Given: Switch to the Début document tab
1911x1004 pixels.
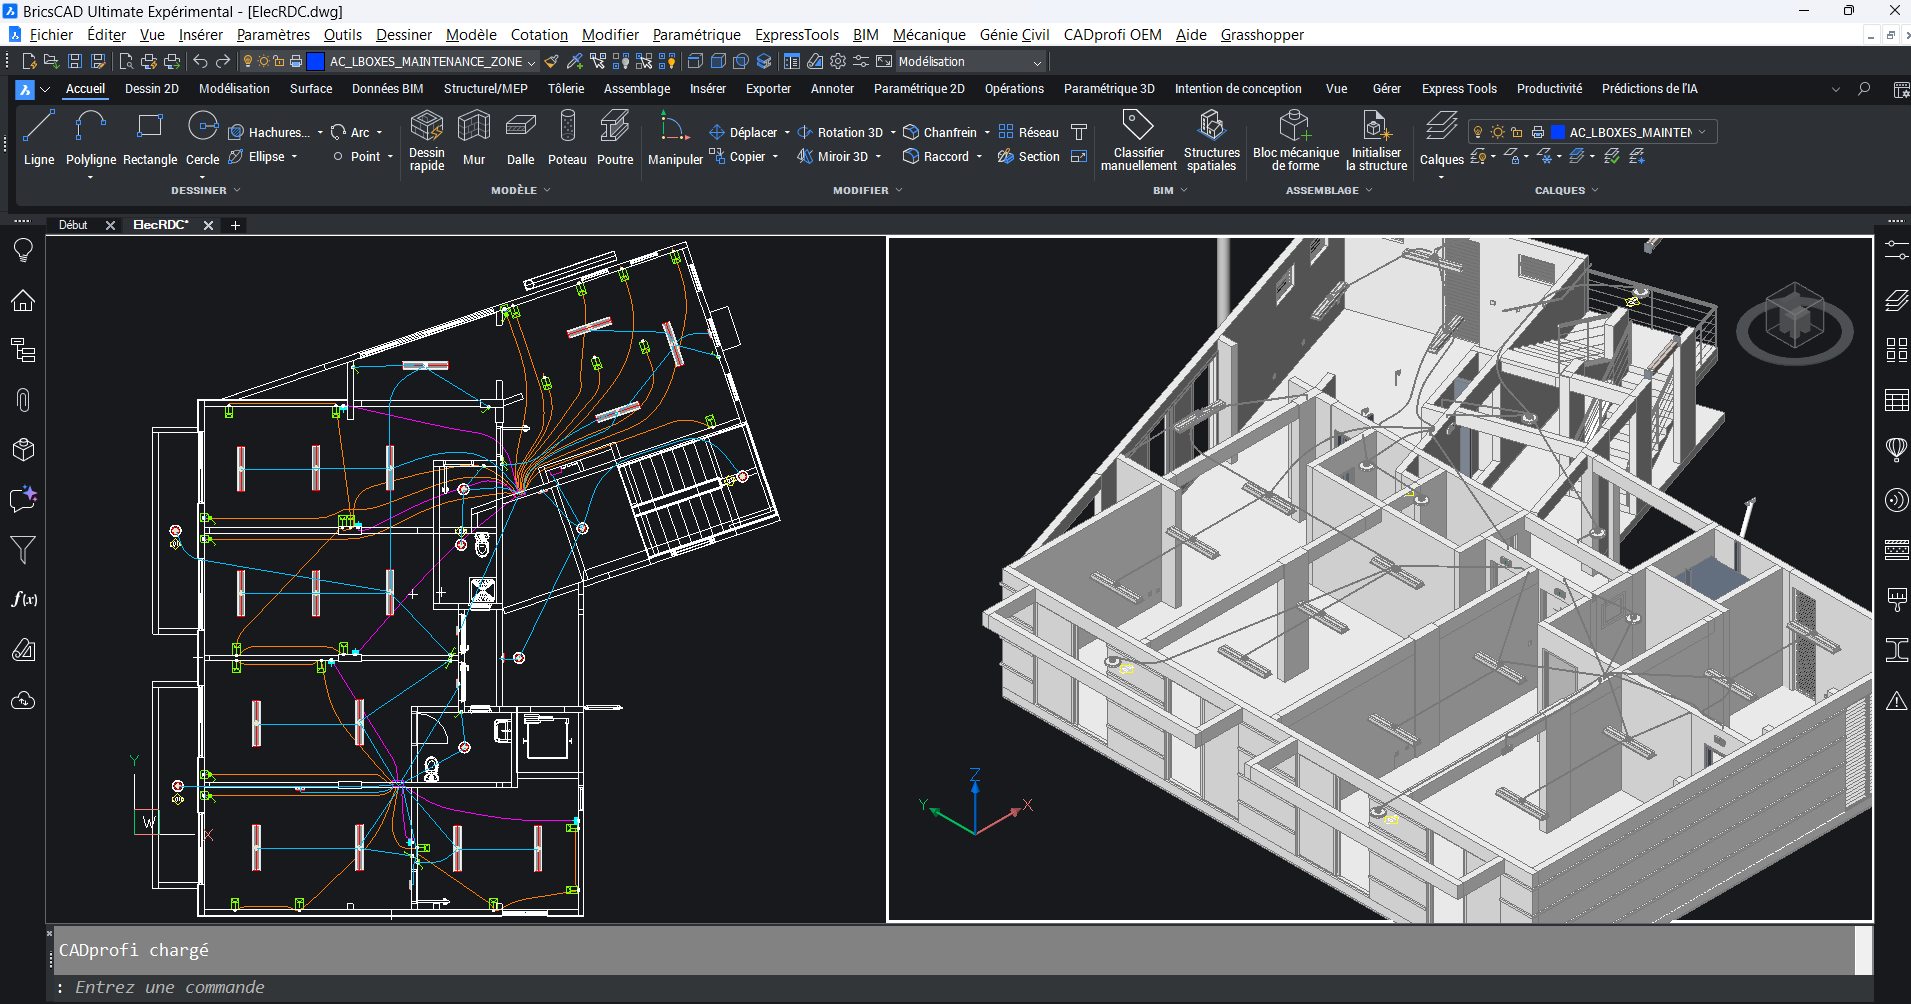Looking at the screenshot, I should click(73, 225).
